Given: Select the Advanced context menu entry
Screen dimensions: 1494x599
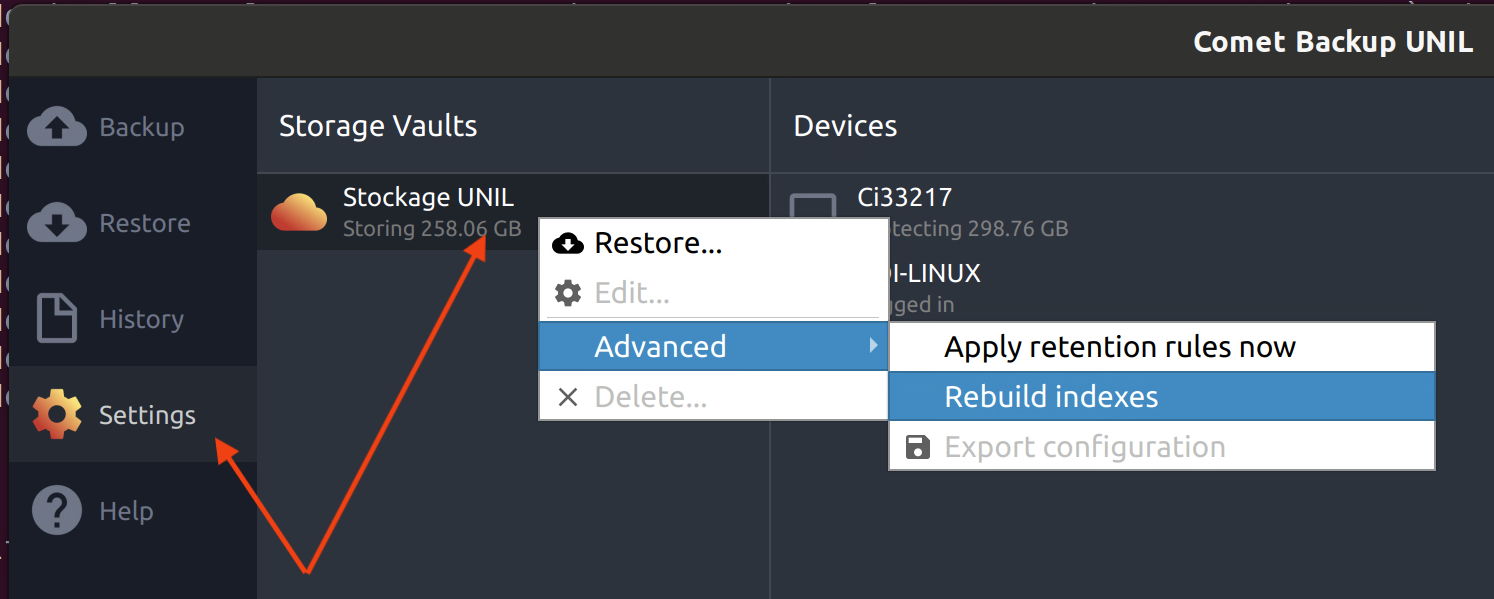Looking at the screenshot, I should pyautogui.click(x=660, y=347).
